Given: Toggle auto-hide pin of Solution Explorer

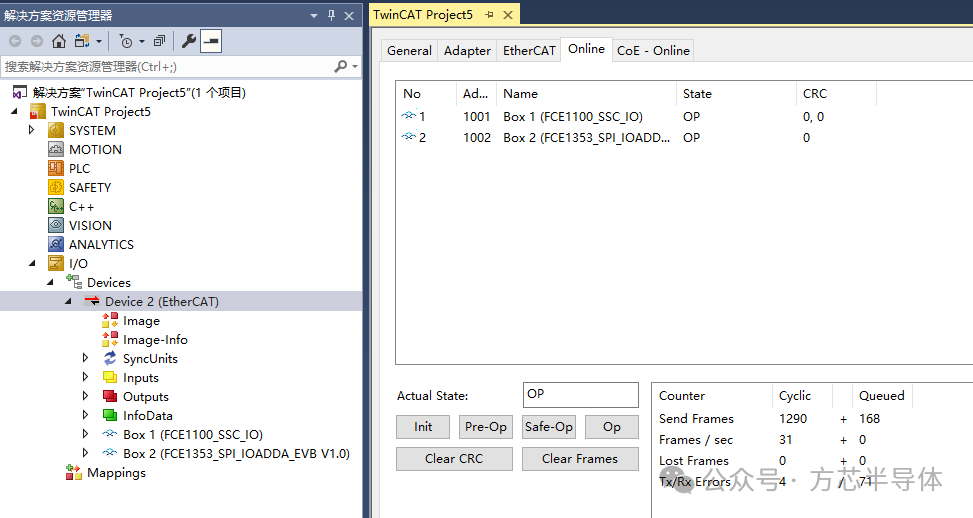Looking at the screenshot, I should tap(331, 16).
